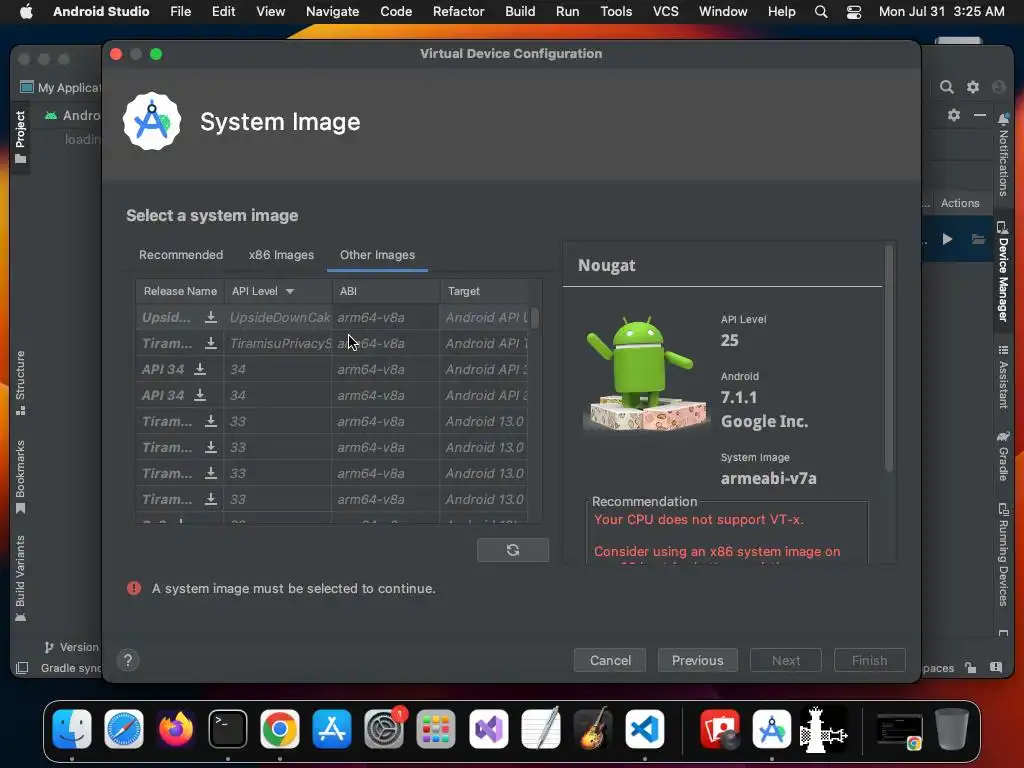Open Finder from the dock
This screenshot has width=1024, height=768.
(72, 729)
